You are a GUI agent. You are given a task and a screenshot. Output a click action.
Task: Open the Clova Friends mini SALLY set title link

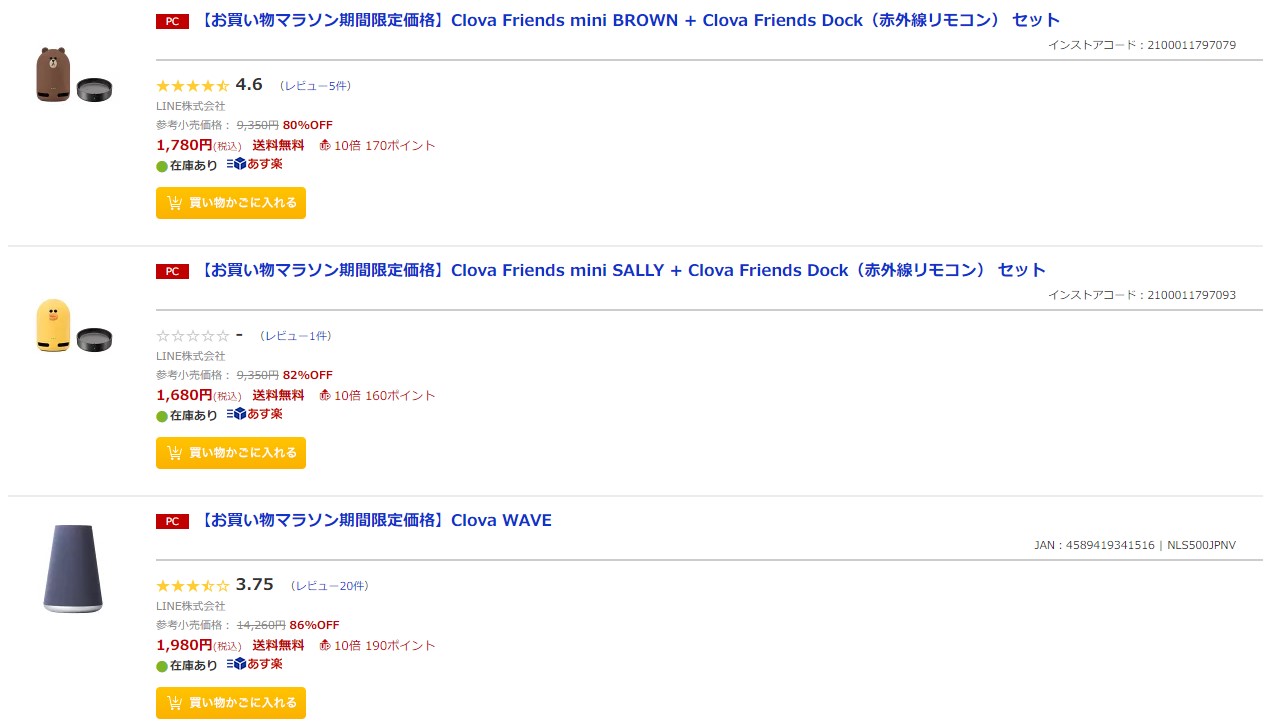[623, 270]
